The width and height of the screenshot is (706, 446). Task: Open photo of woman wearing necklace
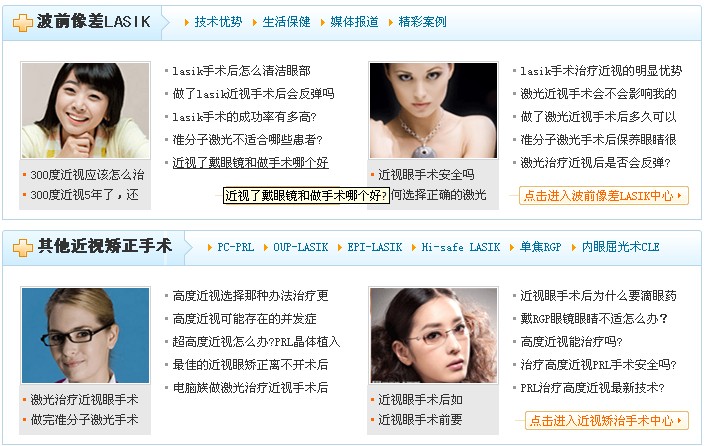434,110
